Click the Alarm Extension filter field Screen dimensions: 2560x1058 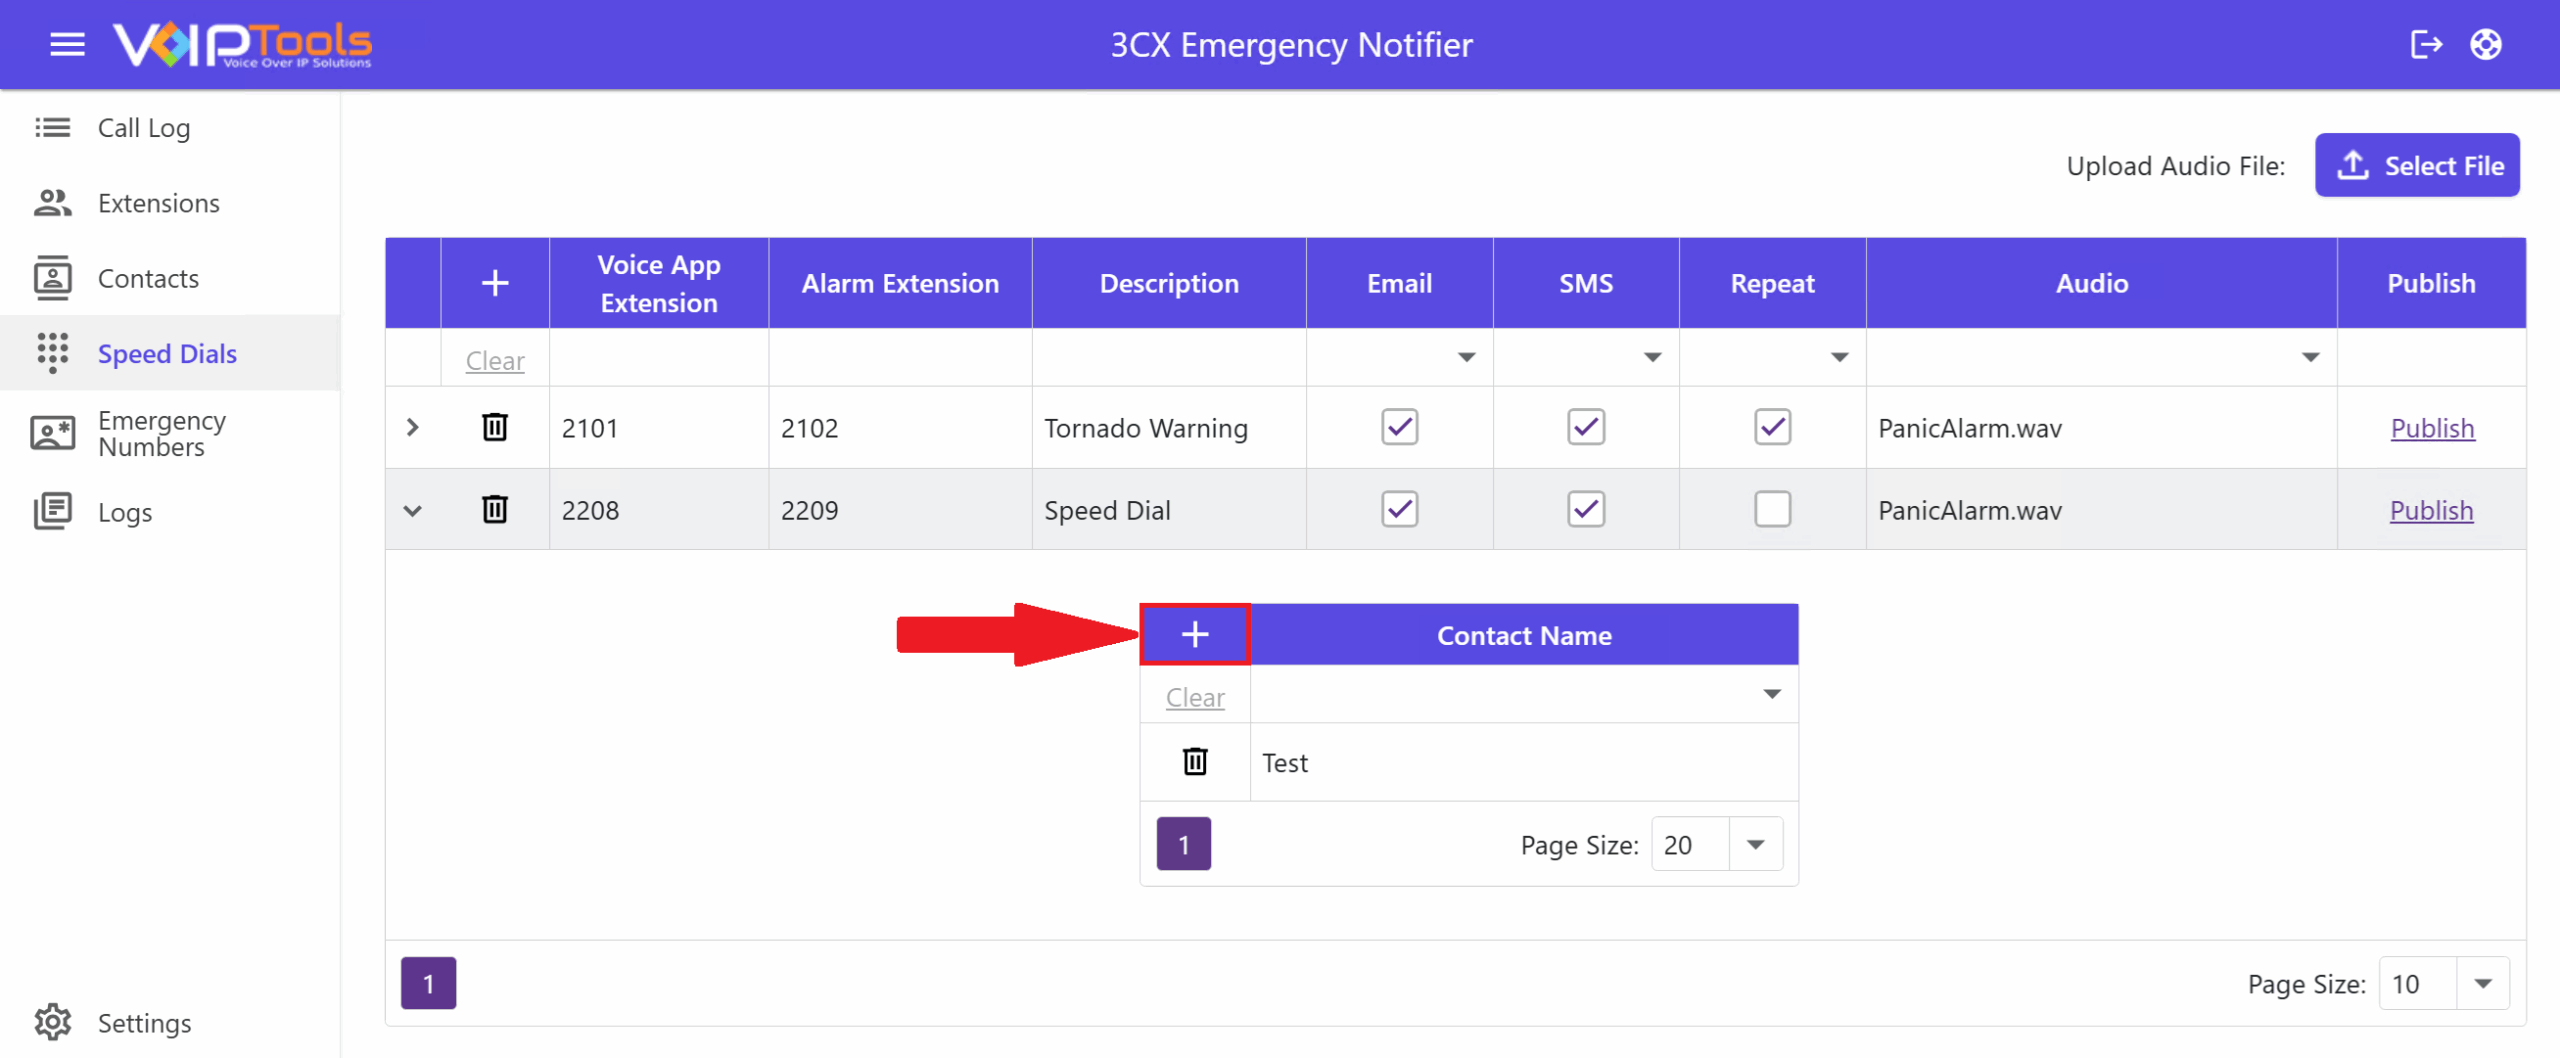pos(900,358)
